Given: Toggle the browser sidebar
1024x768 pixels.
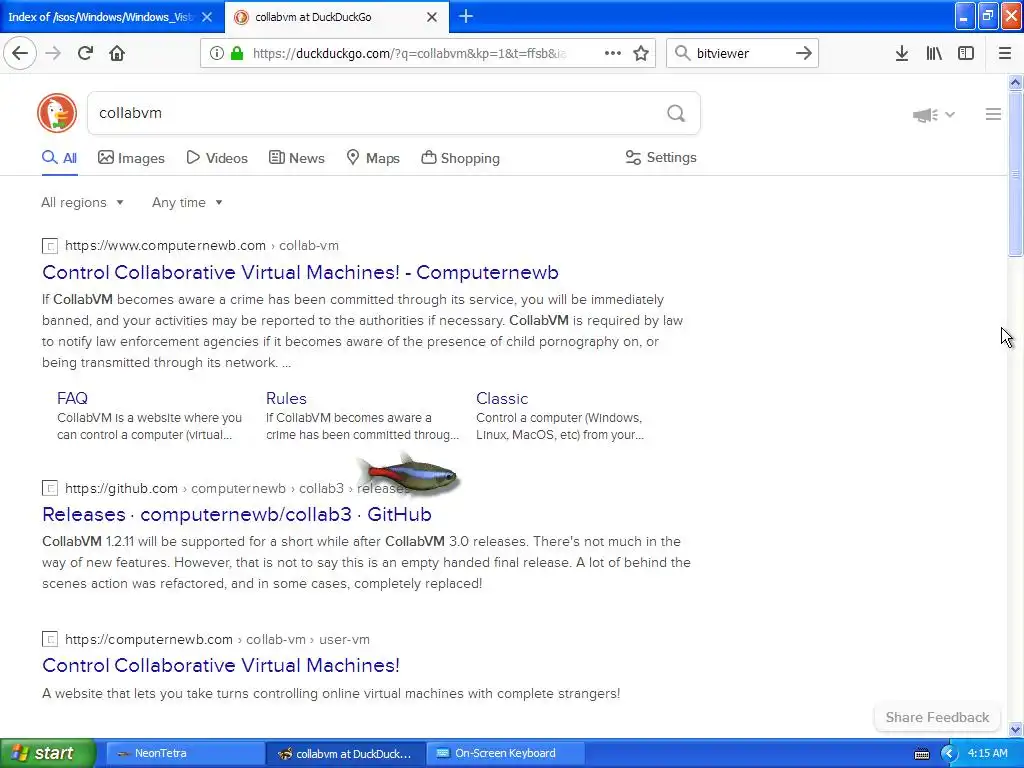Looking at the screenshot, I should tap(966, 53).
